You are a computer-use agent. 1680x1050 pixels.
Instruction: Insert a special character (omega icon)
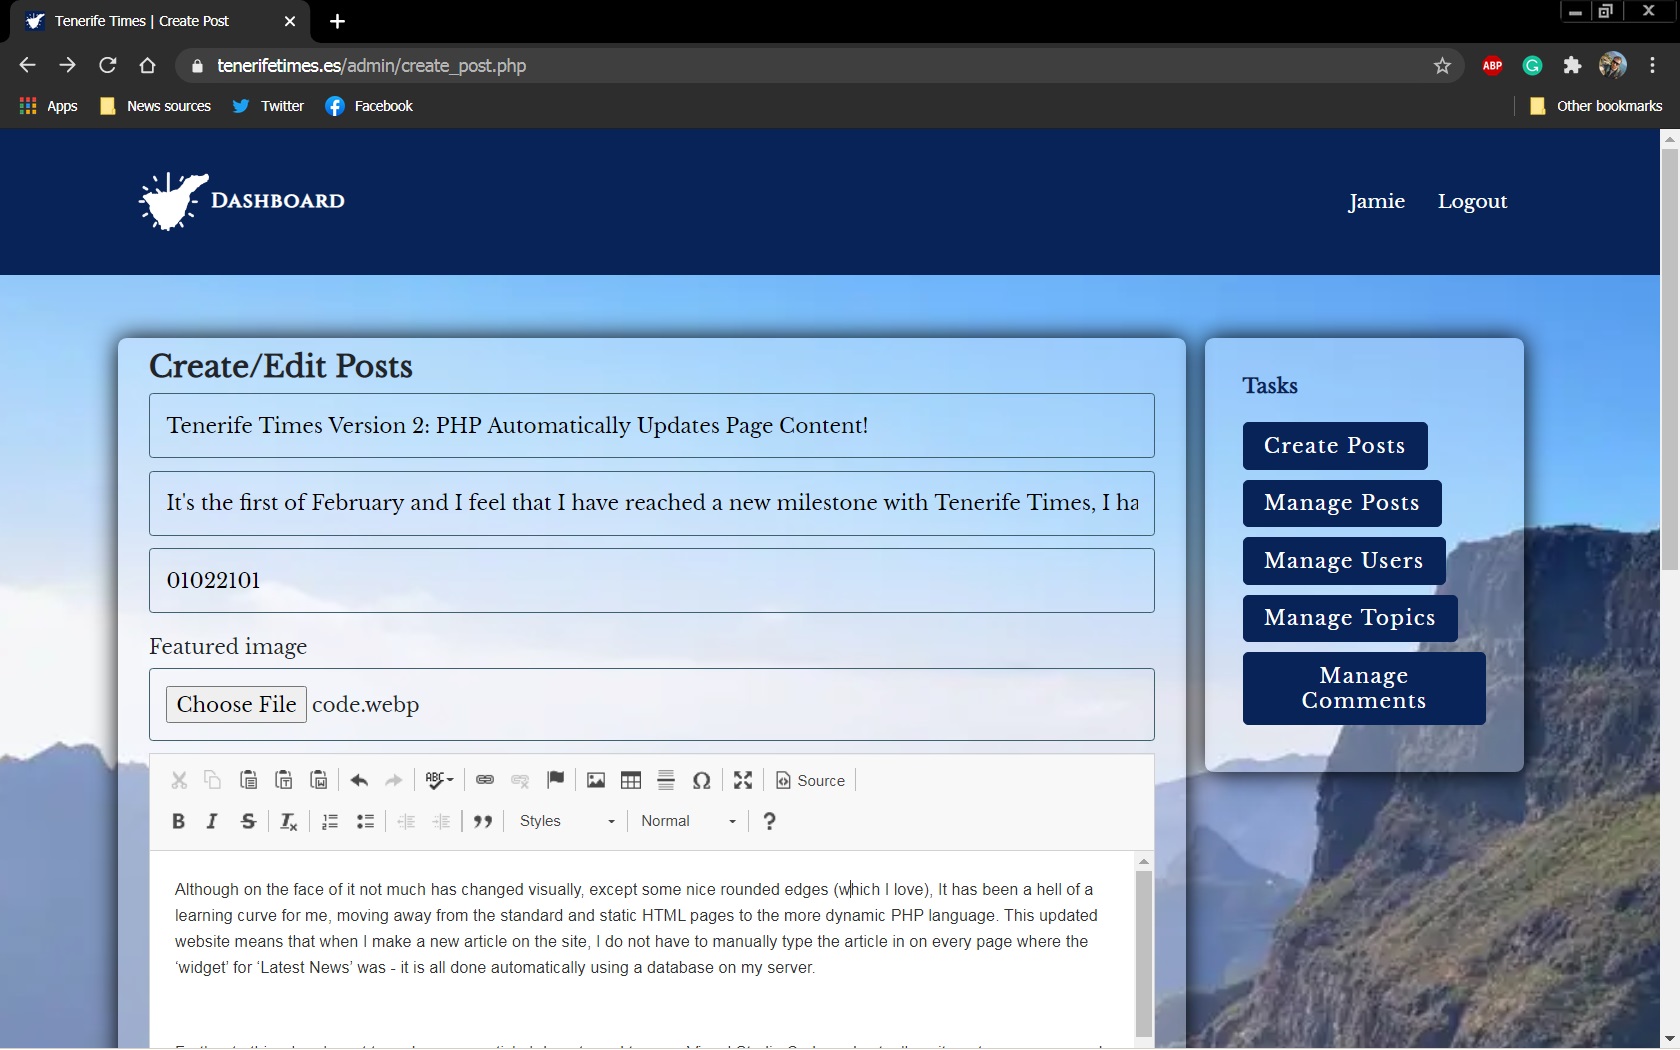pyautogui.click(x=702, y=780)
